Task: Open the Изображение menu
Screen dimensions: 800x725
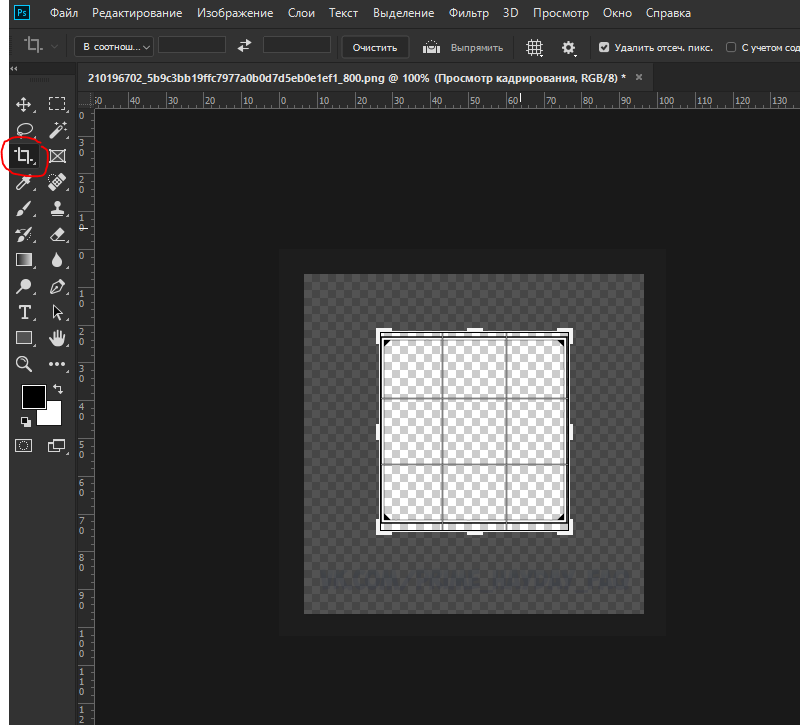Action: pos(235,13)
